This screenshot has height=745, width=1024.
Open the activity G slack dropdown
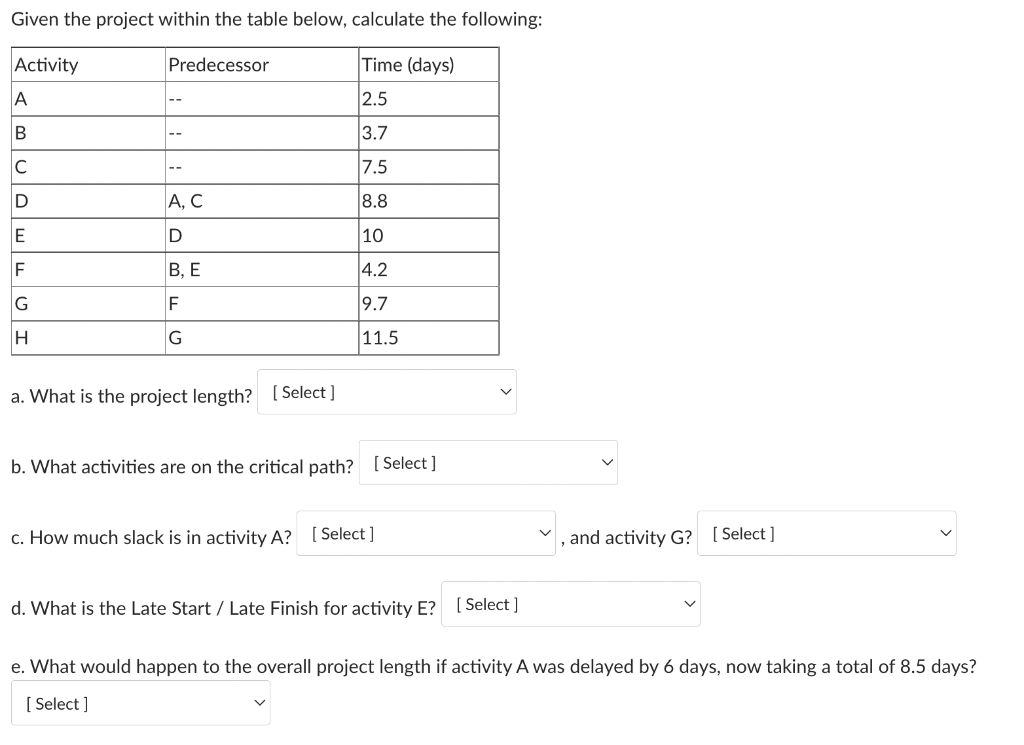tap(826, 533)
